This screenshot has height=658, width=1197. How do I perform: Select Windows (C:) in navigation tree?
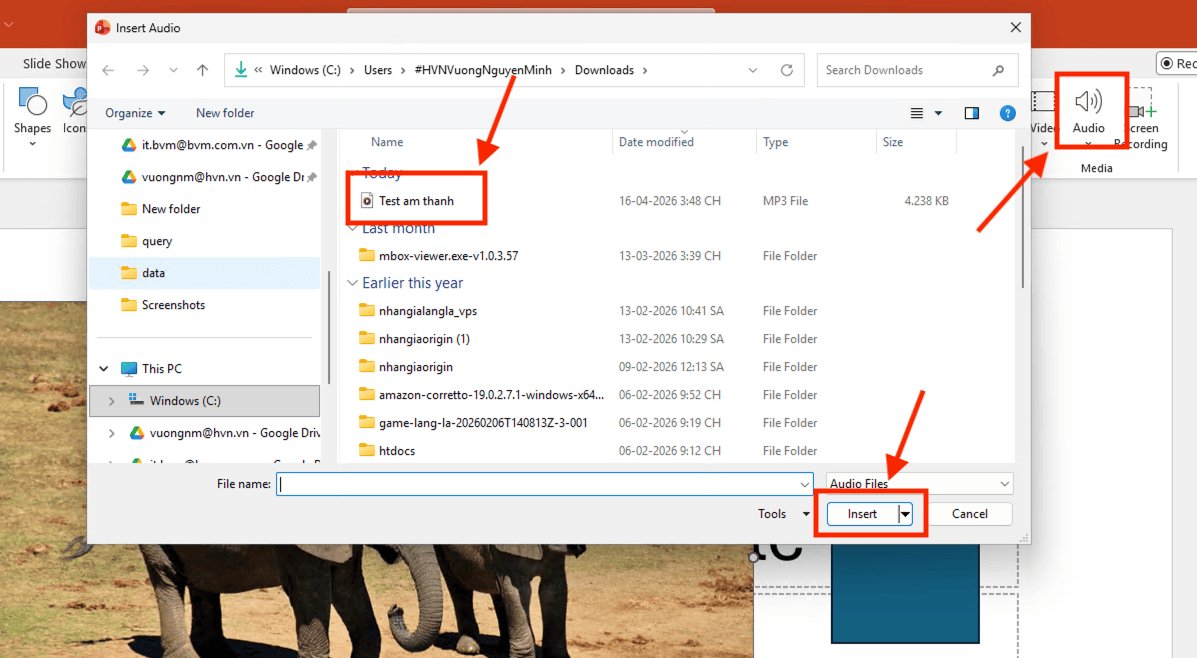coord(185,401)
